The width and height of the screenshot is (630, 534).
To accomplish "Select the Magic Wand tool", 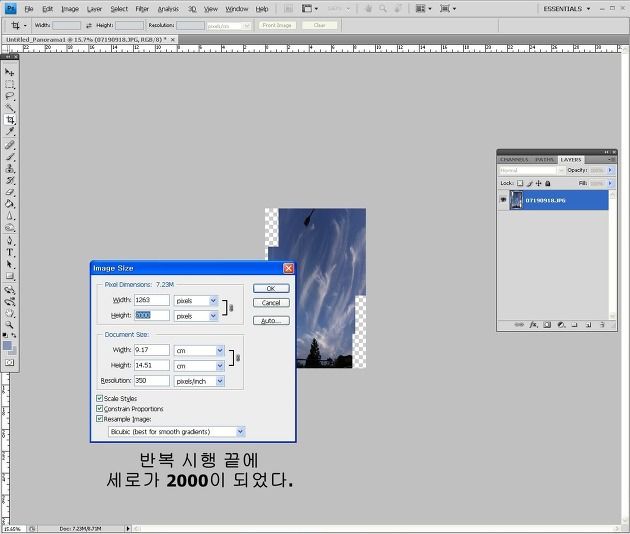I will tap(10, 108).
